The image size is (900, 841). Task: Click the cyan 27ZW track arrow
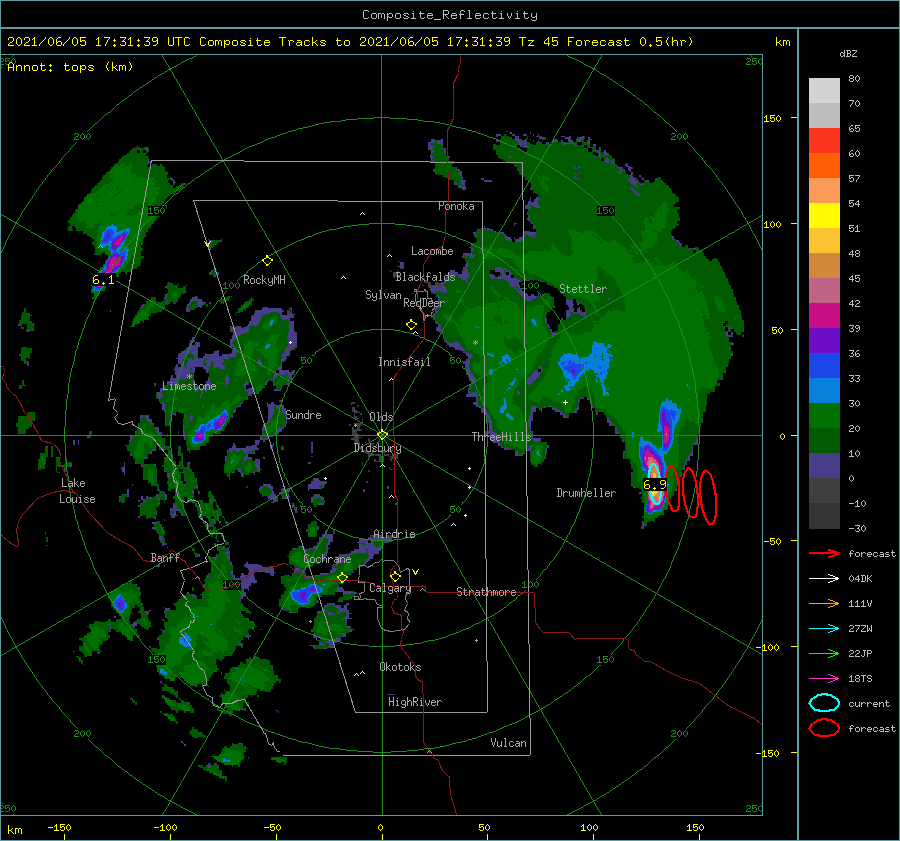(824, 628)
